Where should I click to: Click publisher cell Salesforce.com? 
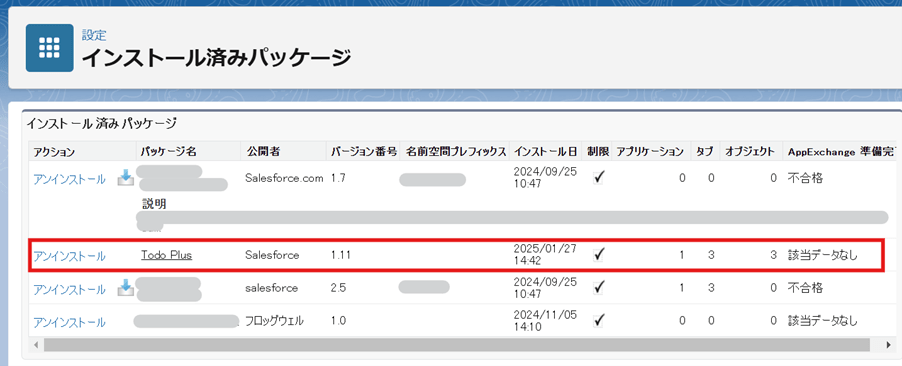point(284,178)
